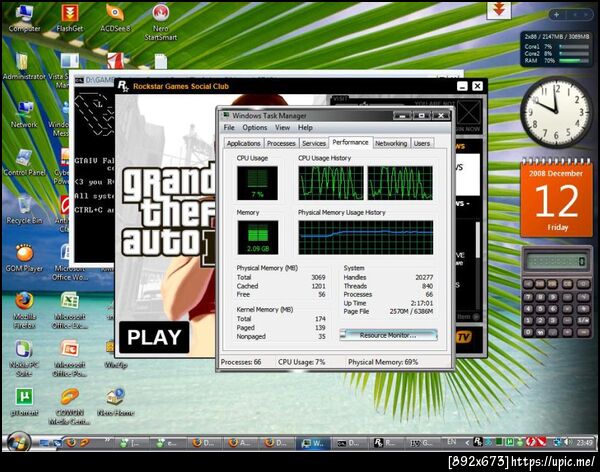This screenshot has height=472, width=600.
Task: Click the RAM 70% bar in the CPU gadget
Action: tap(574, 60)
